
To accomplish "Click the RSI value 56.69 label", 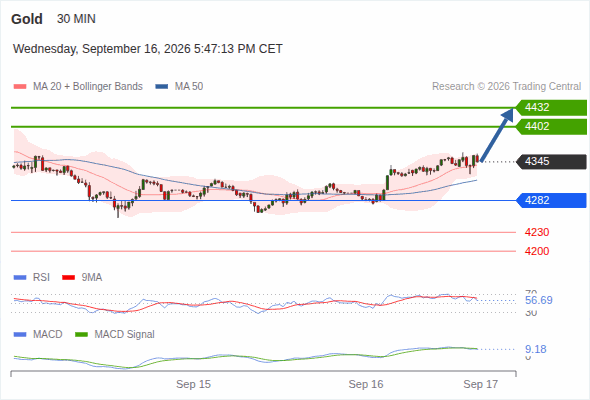I will (539, 300).
